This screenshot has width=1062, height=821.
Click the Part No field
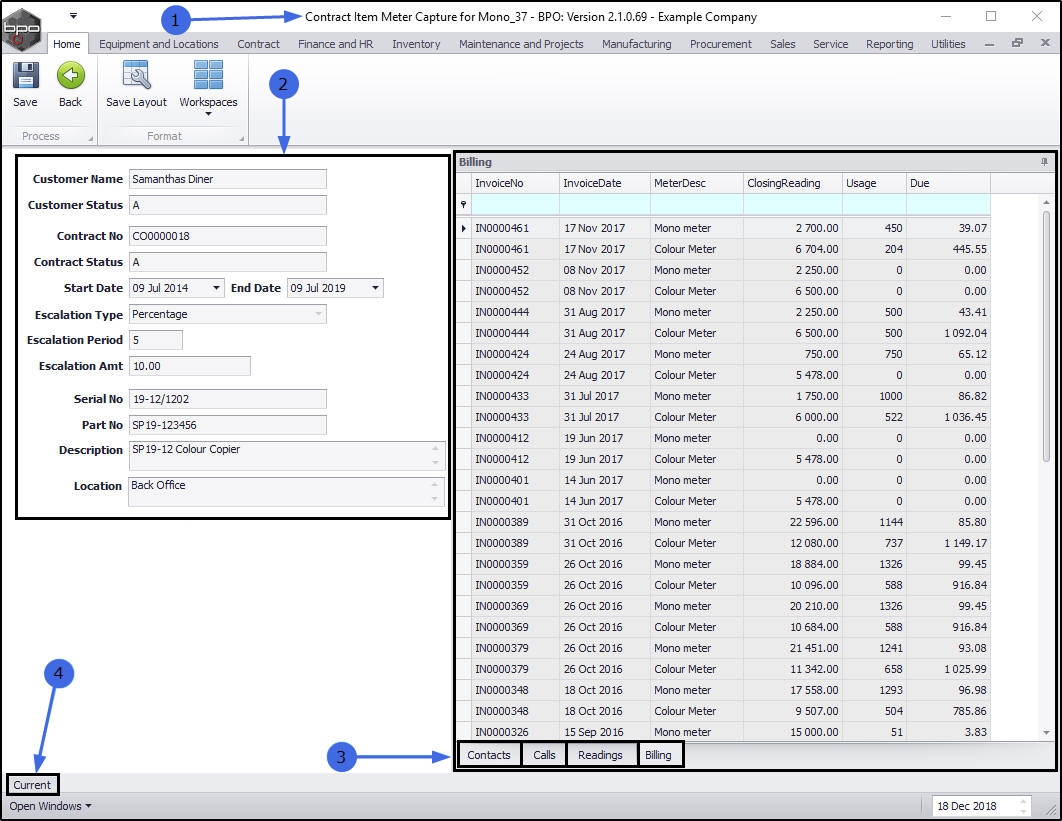tap(228, 425)
